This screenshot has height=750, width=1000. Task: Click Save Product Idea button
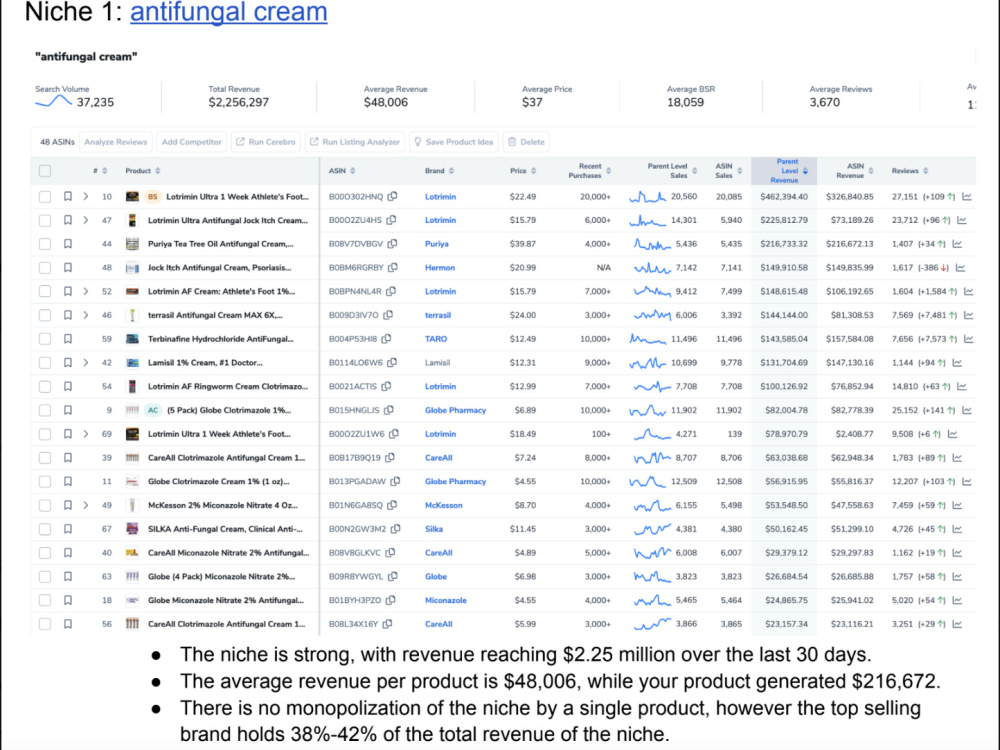(x=453, y=142)
